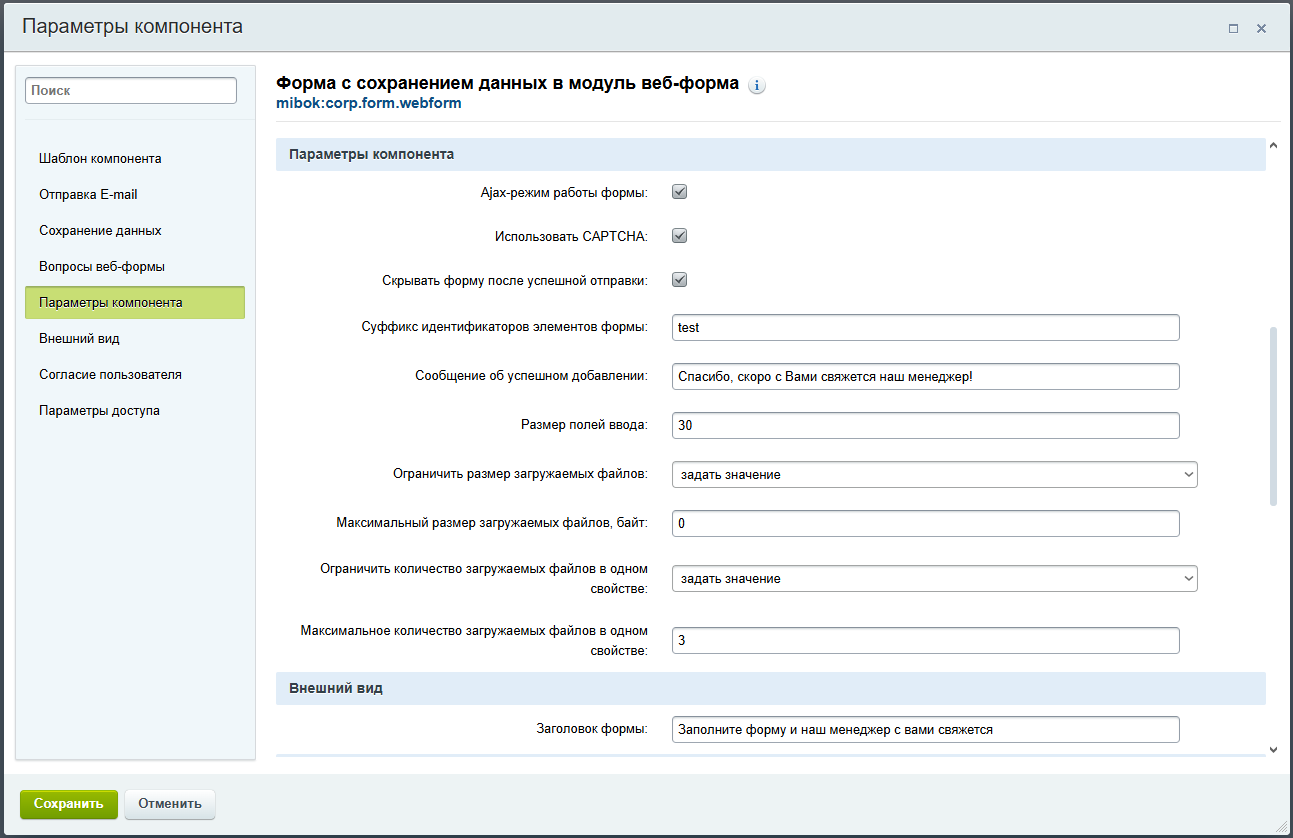Toggle Ajax-режим работы формы checkbox
This screenshot has width=1293, height=838.
[679, 192]
